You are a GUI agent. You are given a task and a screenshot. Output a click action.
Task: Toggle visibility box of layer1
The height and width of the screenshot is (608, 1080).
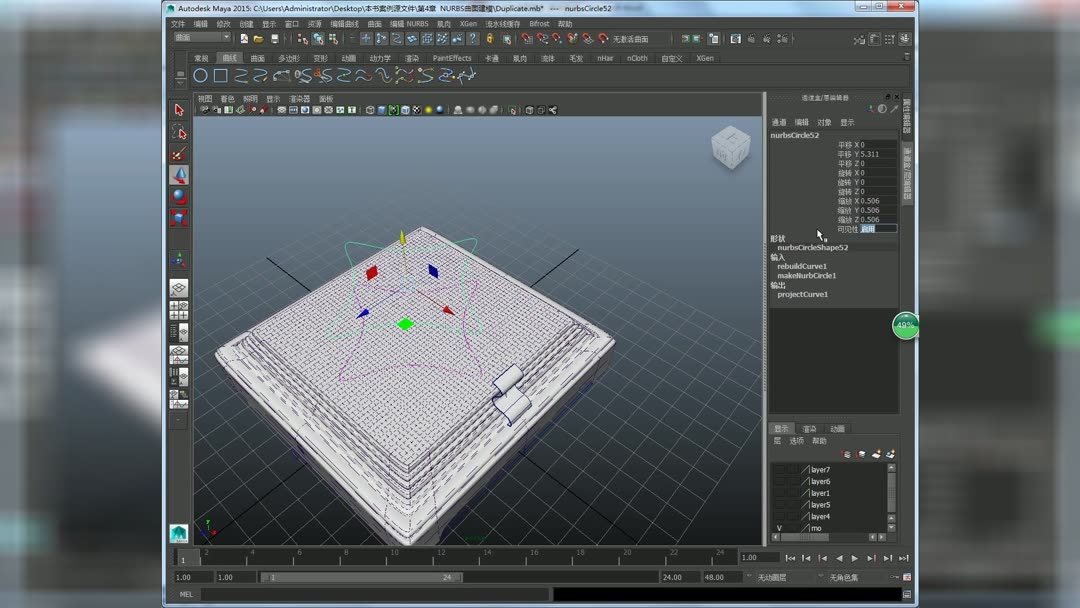pyautogui.click(x=779, y=493)
